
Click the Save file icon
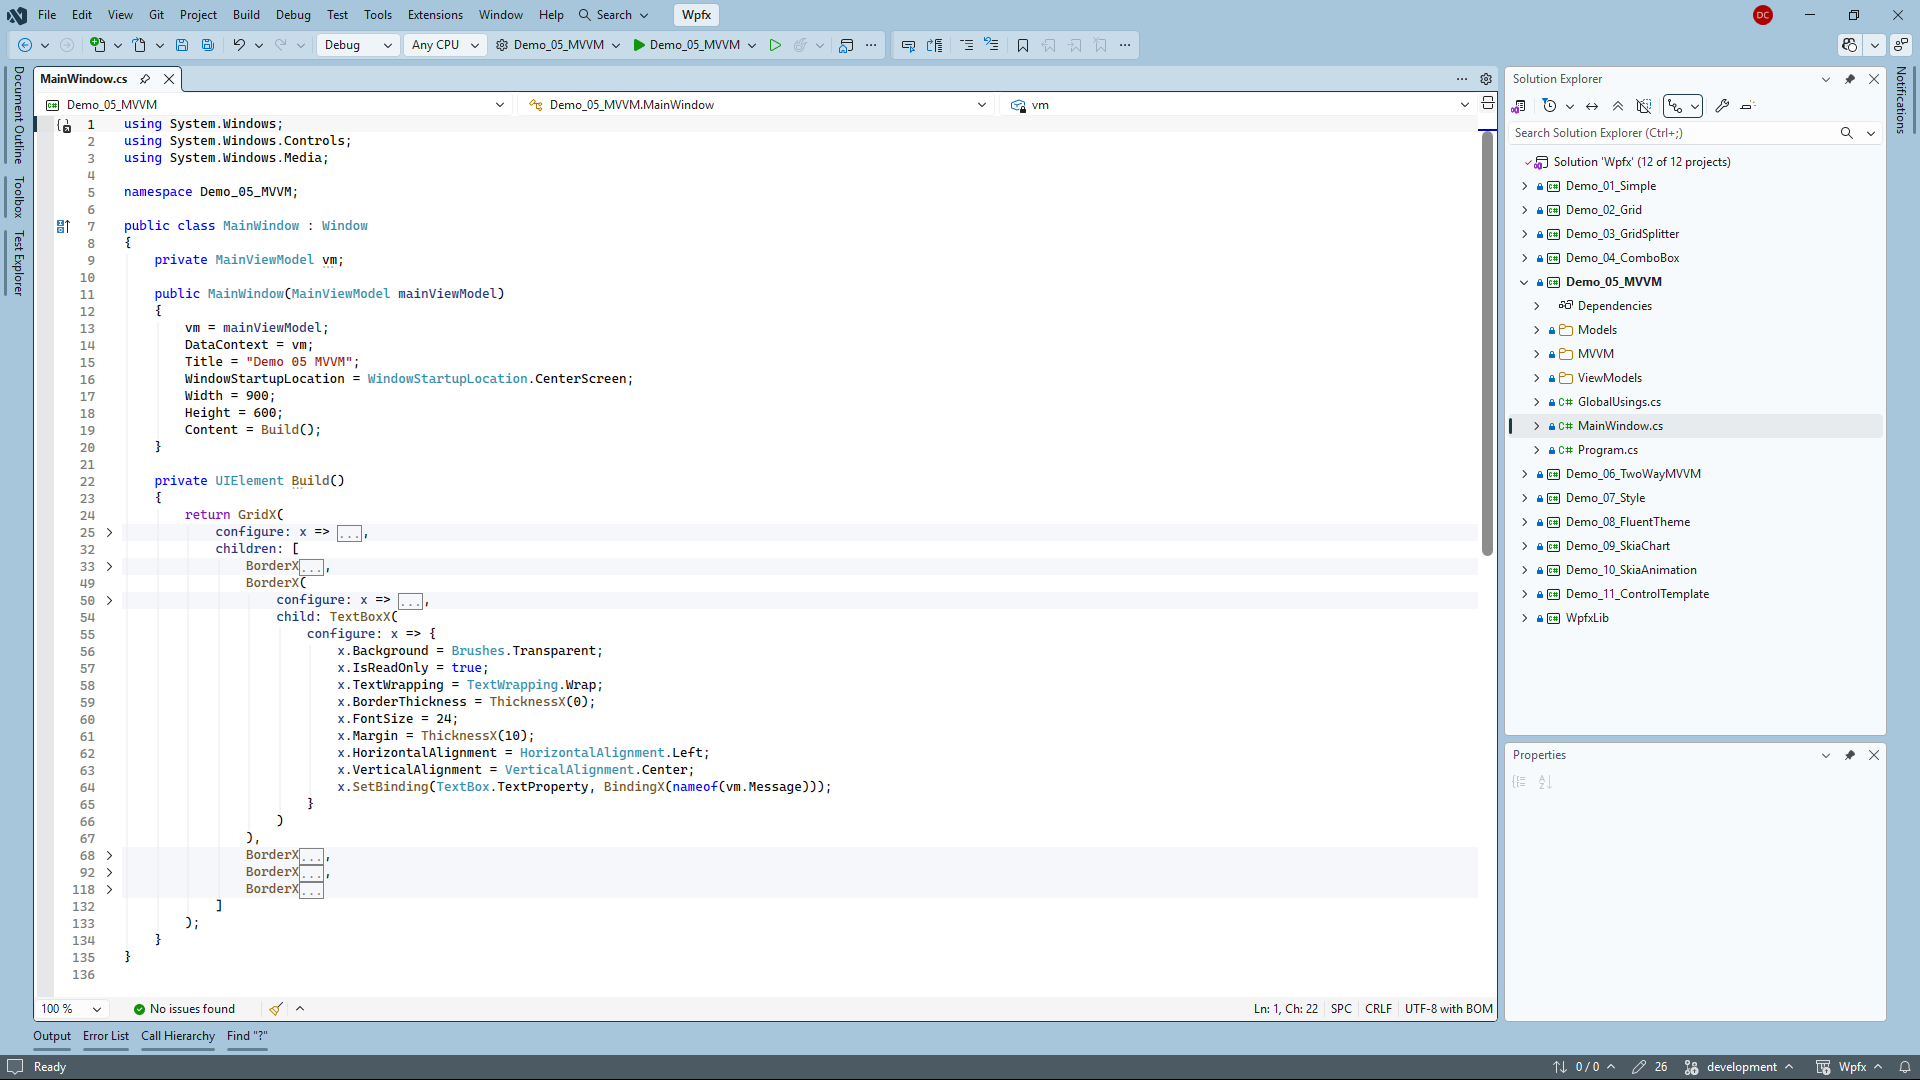tap(182, 45)
